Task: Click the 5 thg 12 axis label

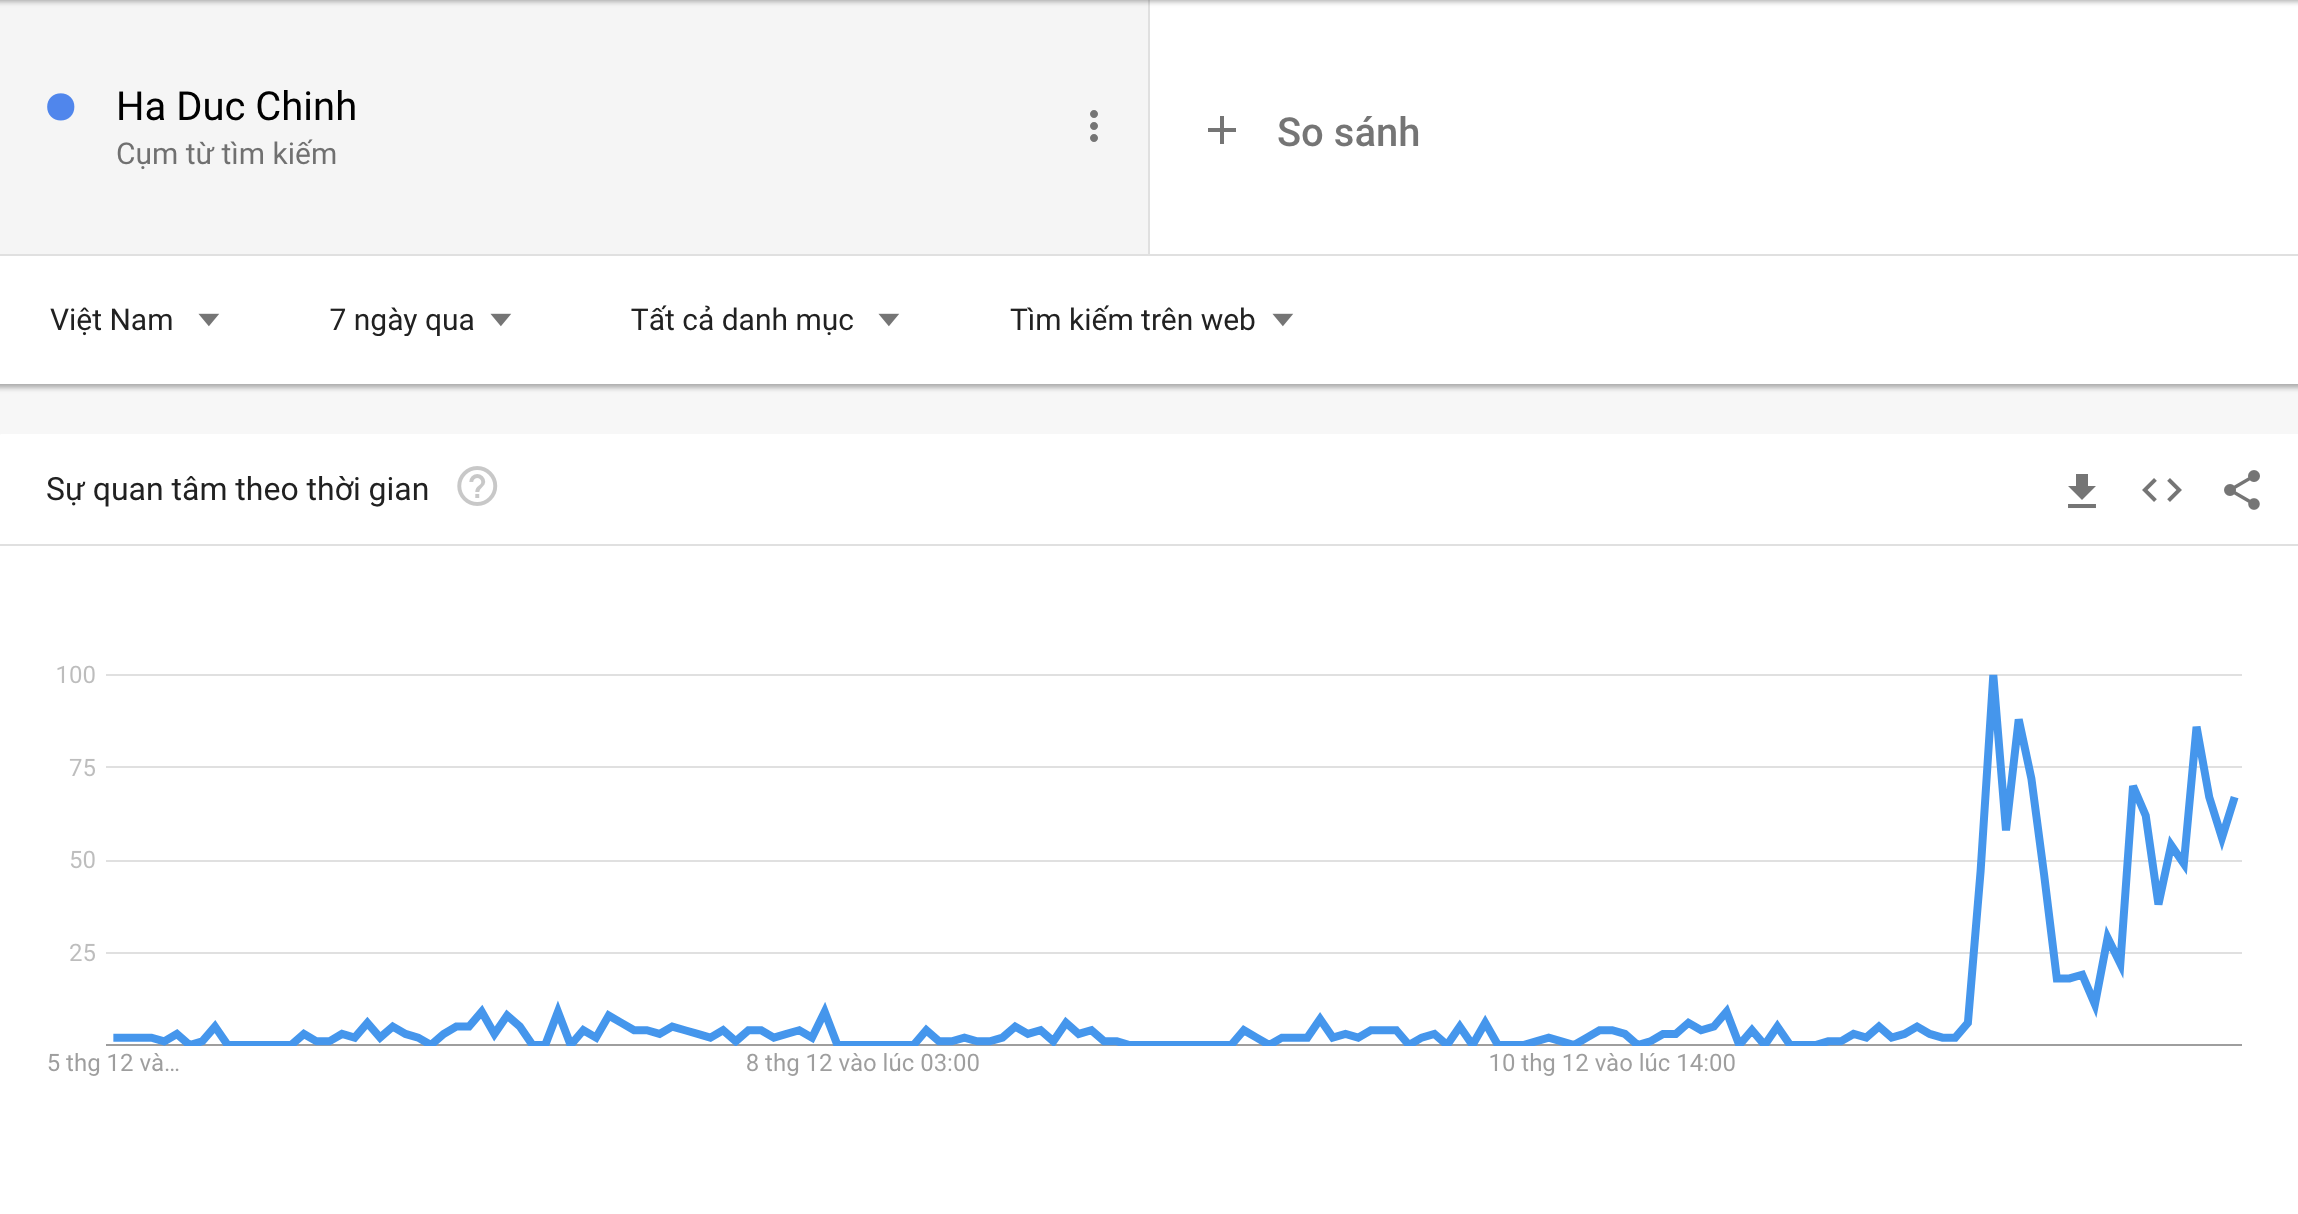Action: click(113, 1063)
